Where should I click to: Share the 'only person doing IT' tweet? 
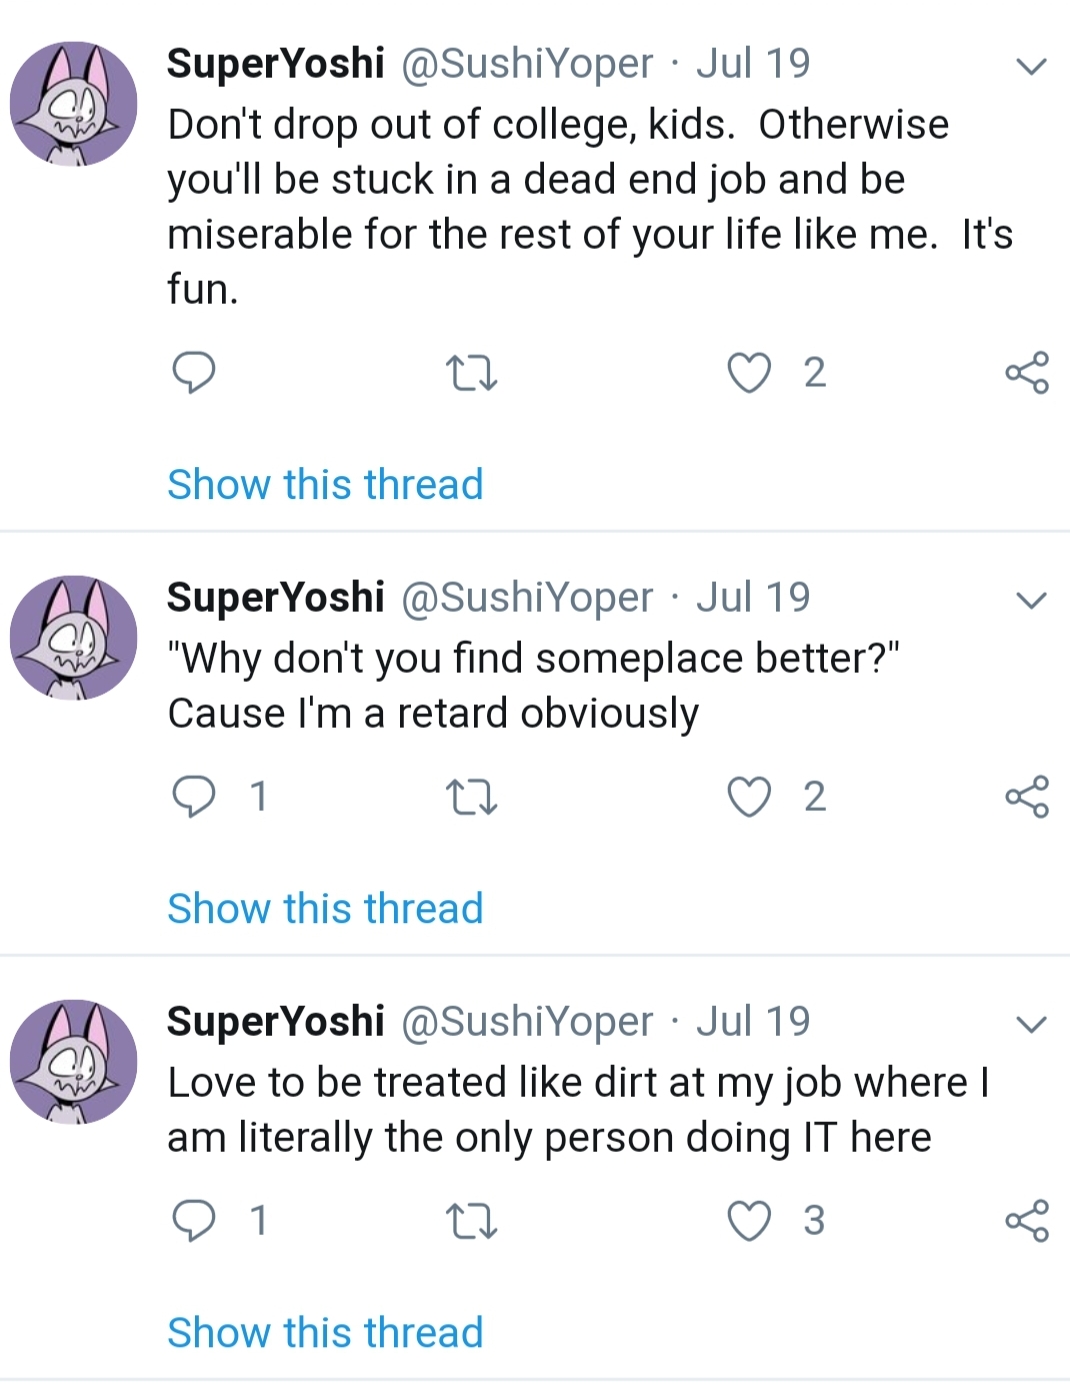pos(1027,1221)
